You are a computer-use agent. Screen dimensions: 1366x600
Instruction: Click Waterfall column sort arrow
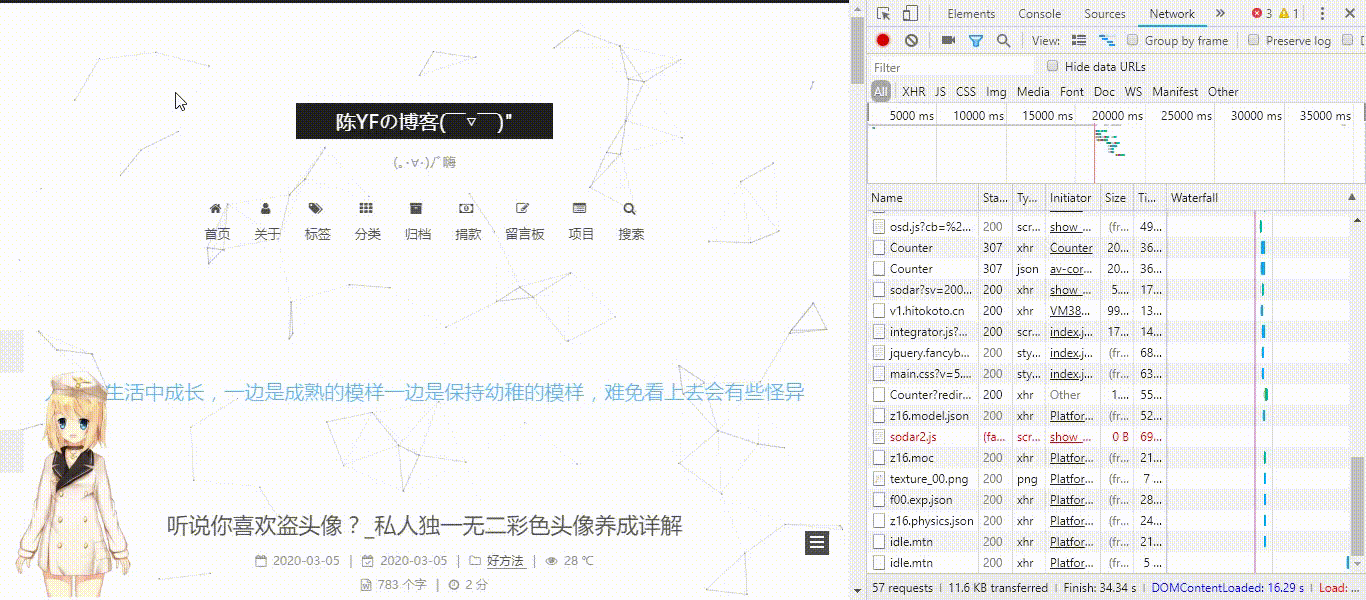click(x=1352, y=198)
